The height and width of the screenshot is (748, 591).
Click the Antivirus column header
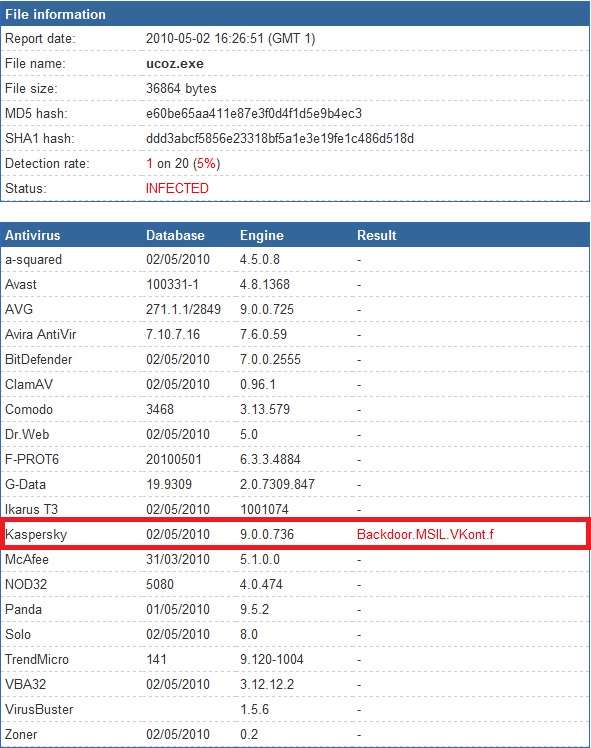coord(32,235)
